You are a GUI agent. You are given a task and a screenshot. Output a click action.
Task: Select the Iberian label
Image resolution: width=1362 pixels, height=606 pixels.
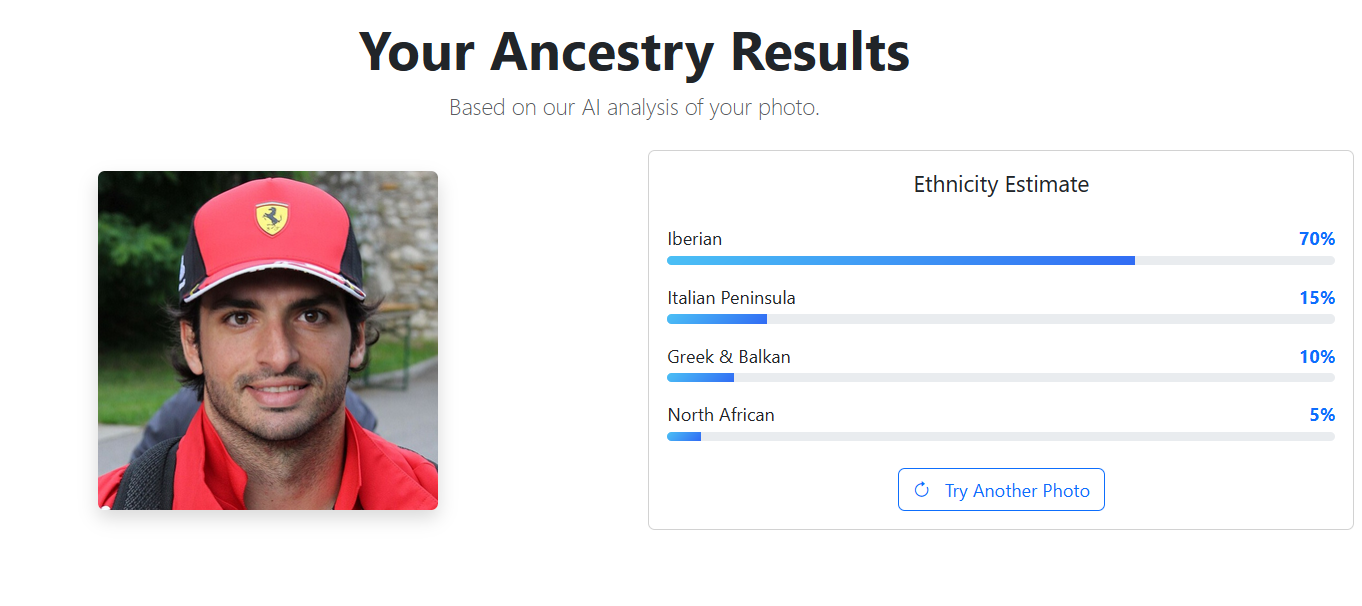(694, 239)
